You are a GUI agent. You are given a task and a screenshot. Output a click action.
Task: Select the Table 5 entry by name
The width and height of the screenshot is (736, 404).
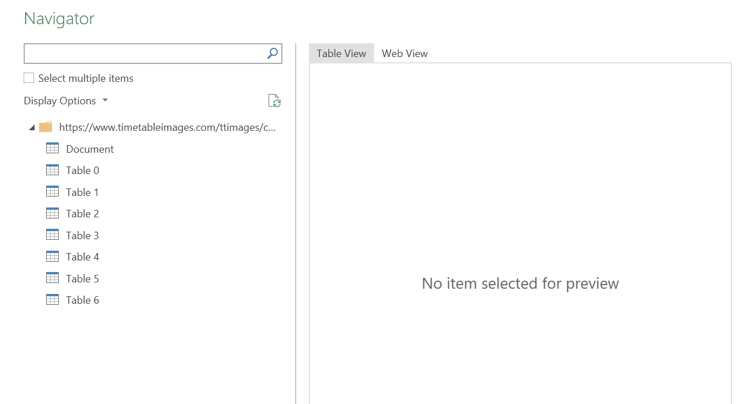[82, 279]
